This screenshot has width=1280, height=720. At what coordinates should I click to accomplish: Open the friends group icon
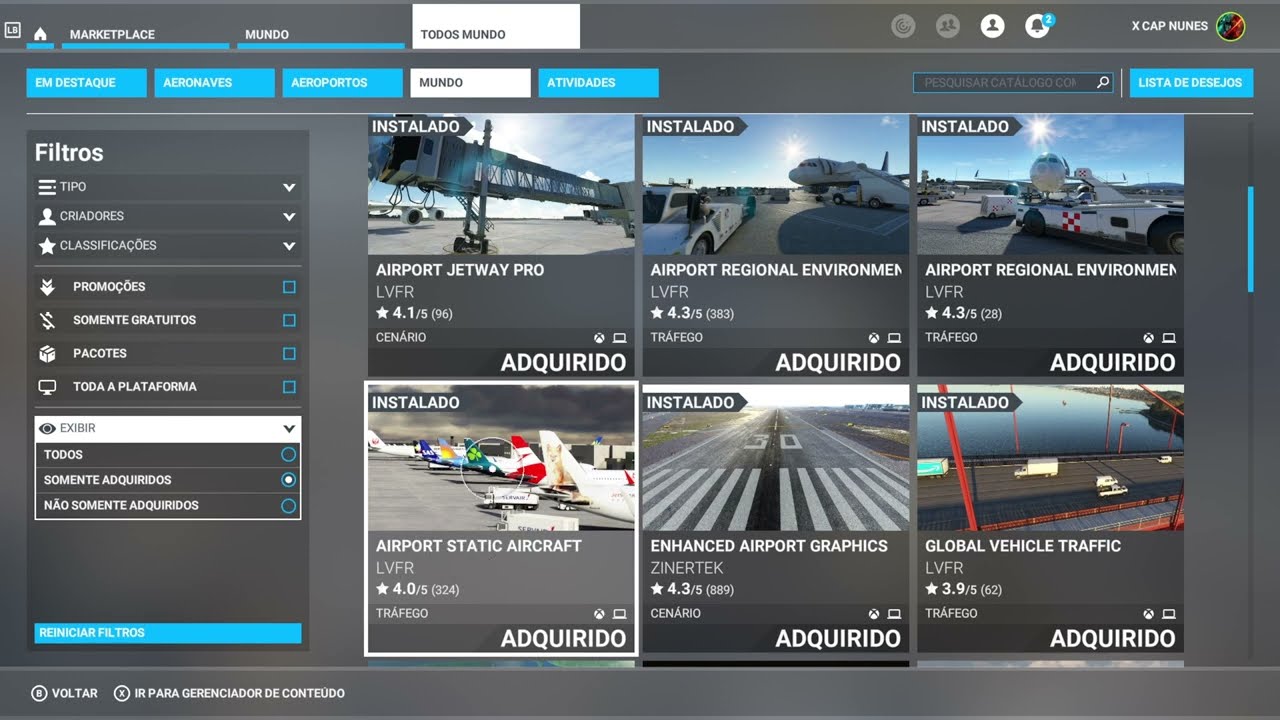coord(948,26)
